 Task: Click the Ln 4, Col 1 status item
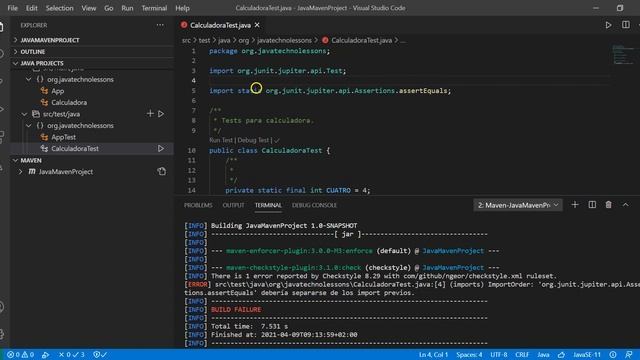433,354
